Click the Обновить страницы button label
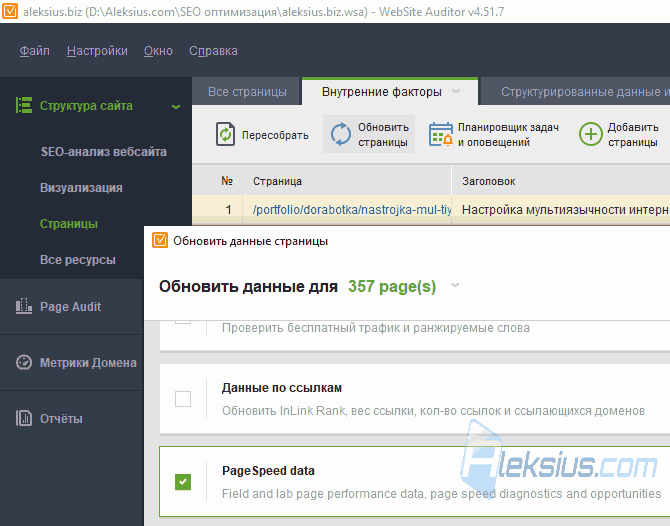The height and width of the screenshot is (526, 670). (383, 135)
